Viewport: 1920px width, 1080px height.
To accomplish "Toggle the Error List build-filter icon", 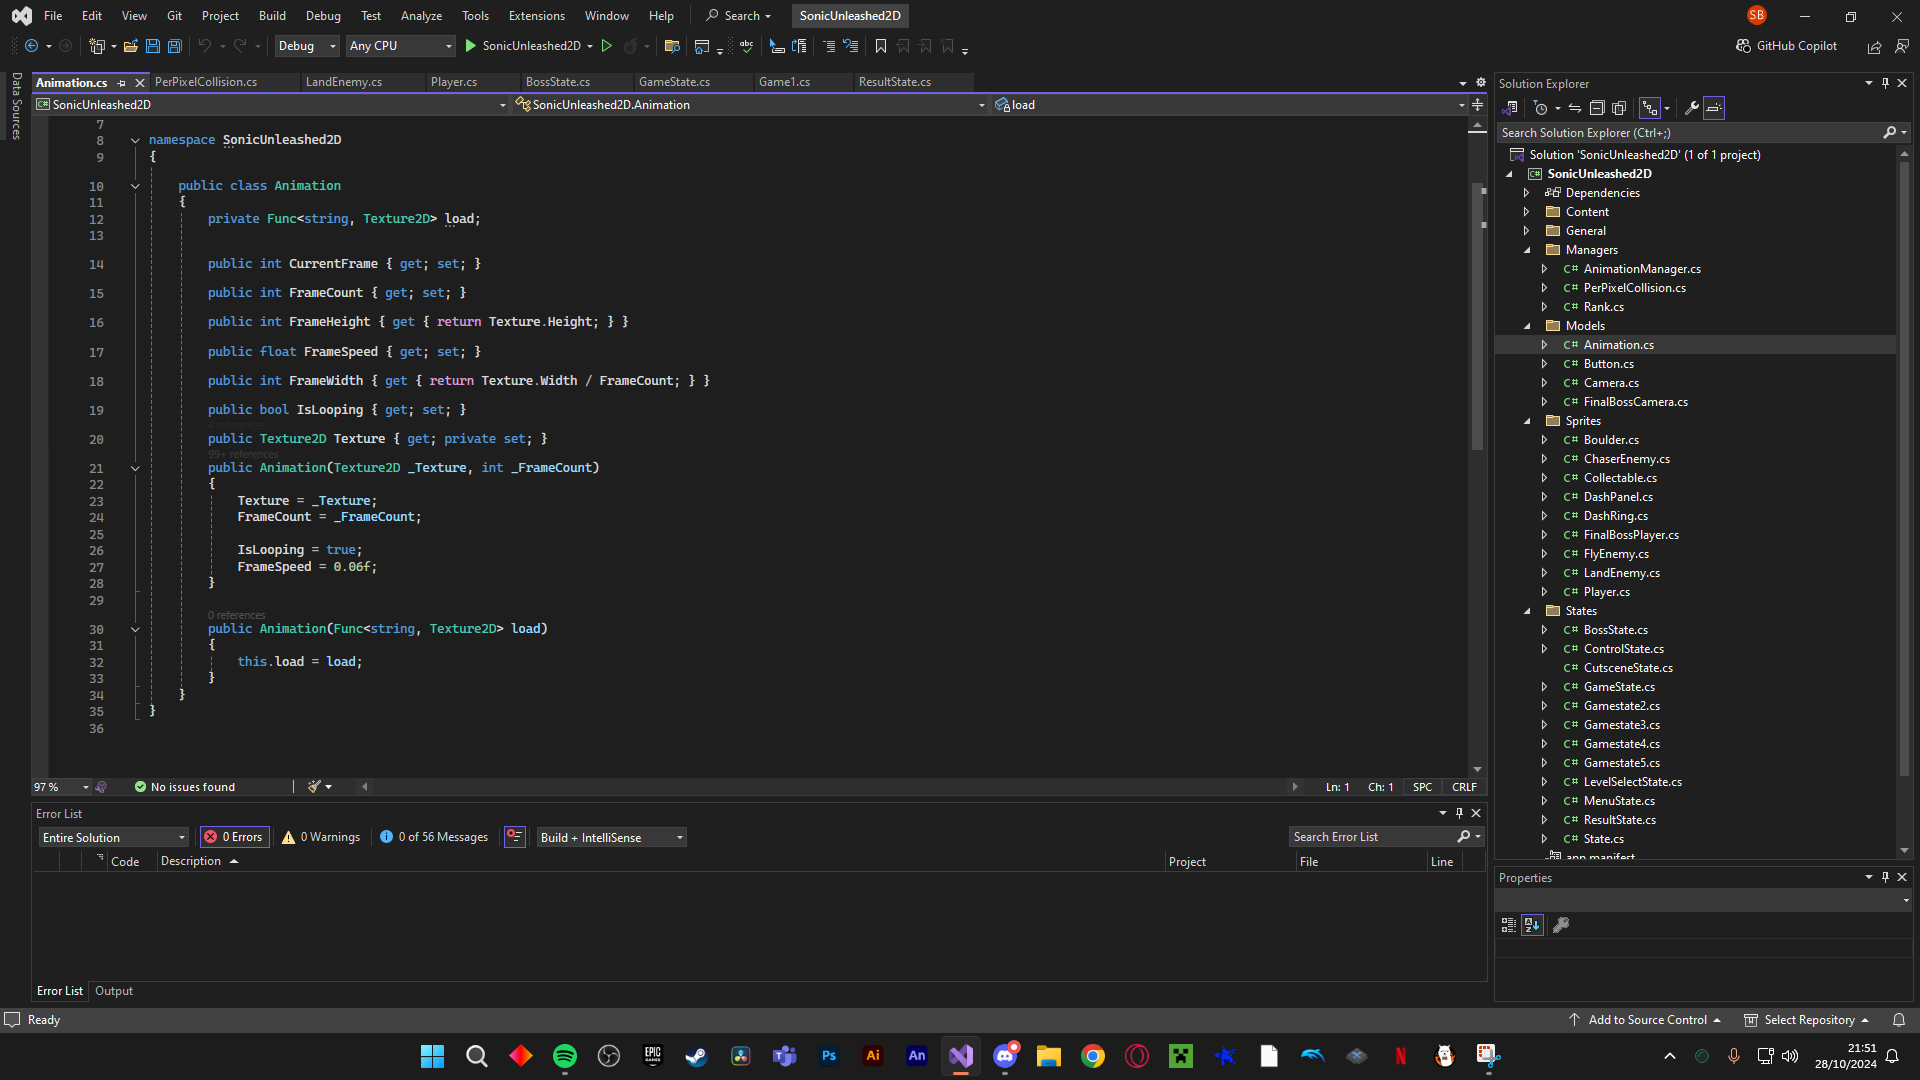I will (x=515, y=837).
